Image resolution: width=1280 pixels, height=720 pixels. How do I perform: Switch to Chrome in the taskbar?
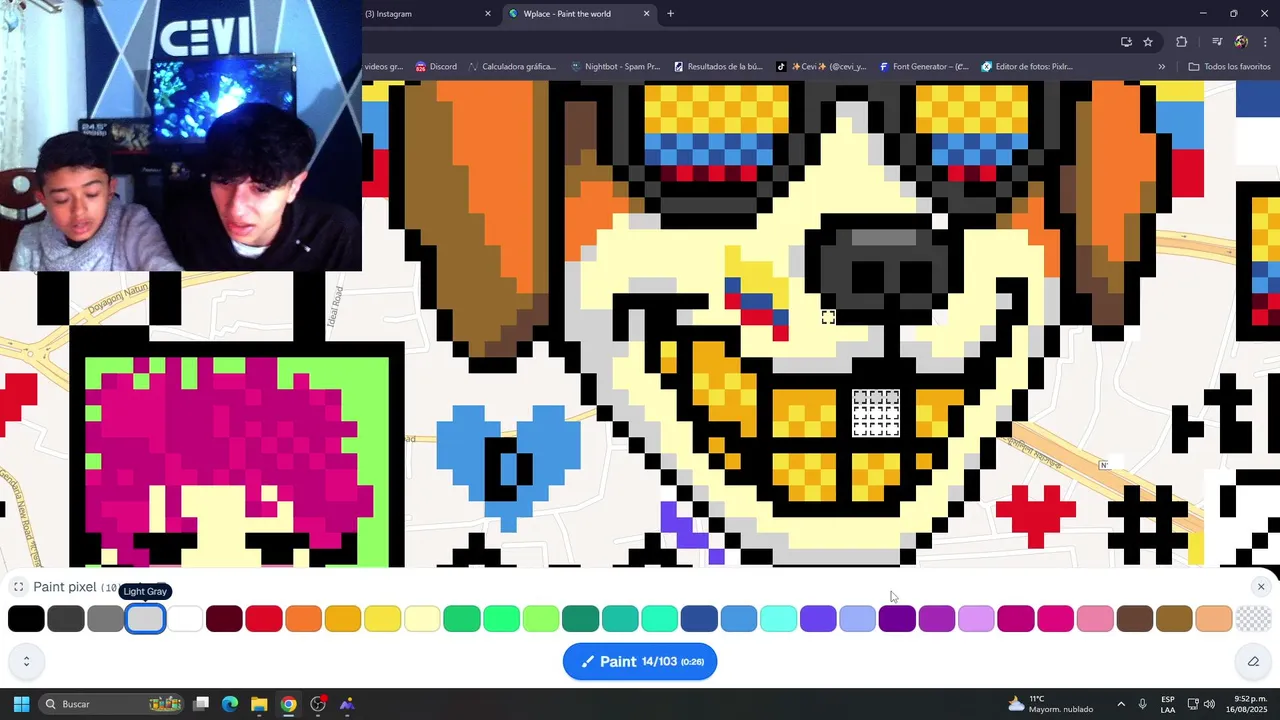pyautogui.click(x=288, y=704)
